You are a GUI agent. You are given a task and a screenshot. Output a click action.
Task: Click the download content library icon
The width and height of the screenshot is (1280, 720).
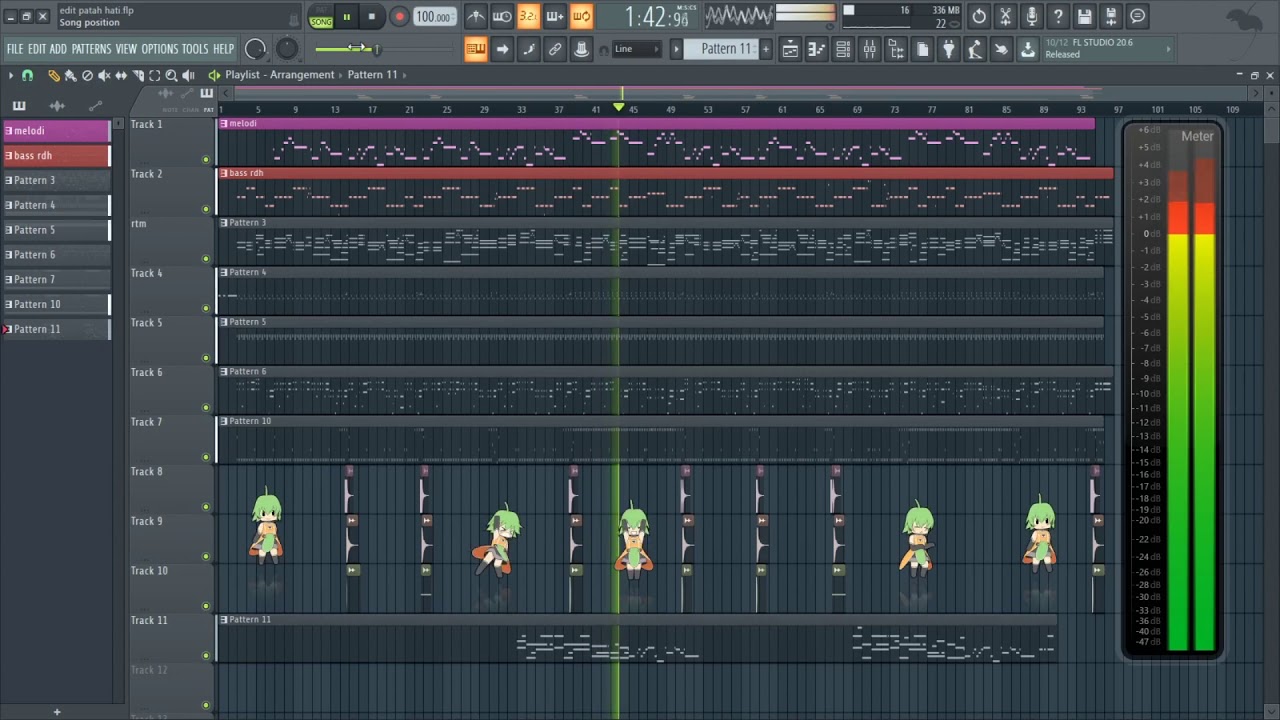1028,49
